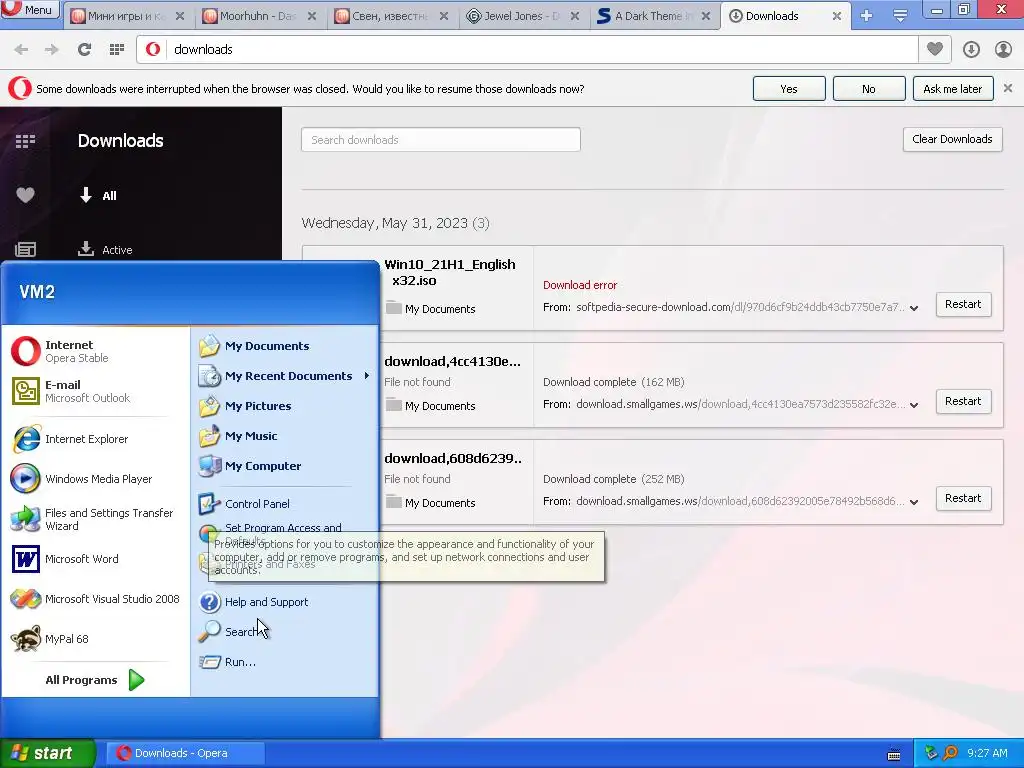Open My Documents in Start menu
The width and height of the screenshot is (1024, 768).
pos(285,346)
